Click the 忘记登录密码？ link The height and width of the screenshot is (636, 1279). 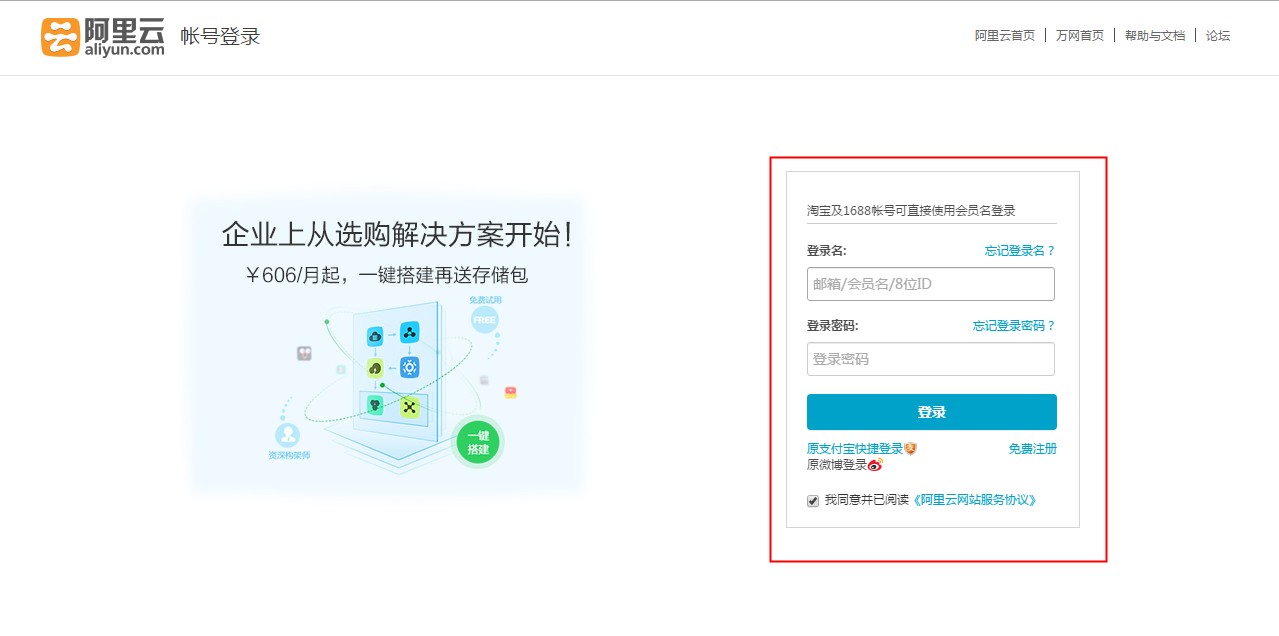[x=1013, y=326]
